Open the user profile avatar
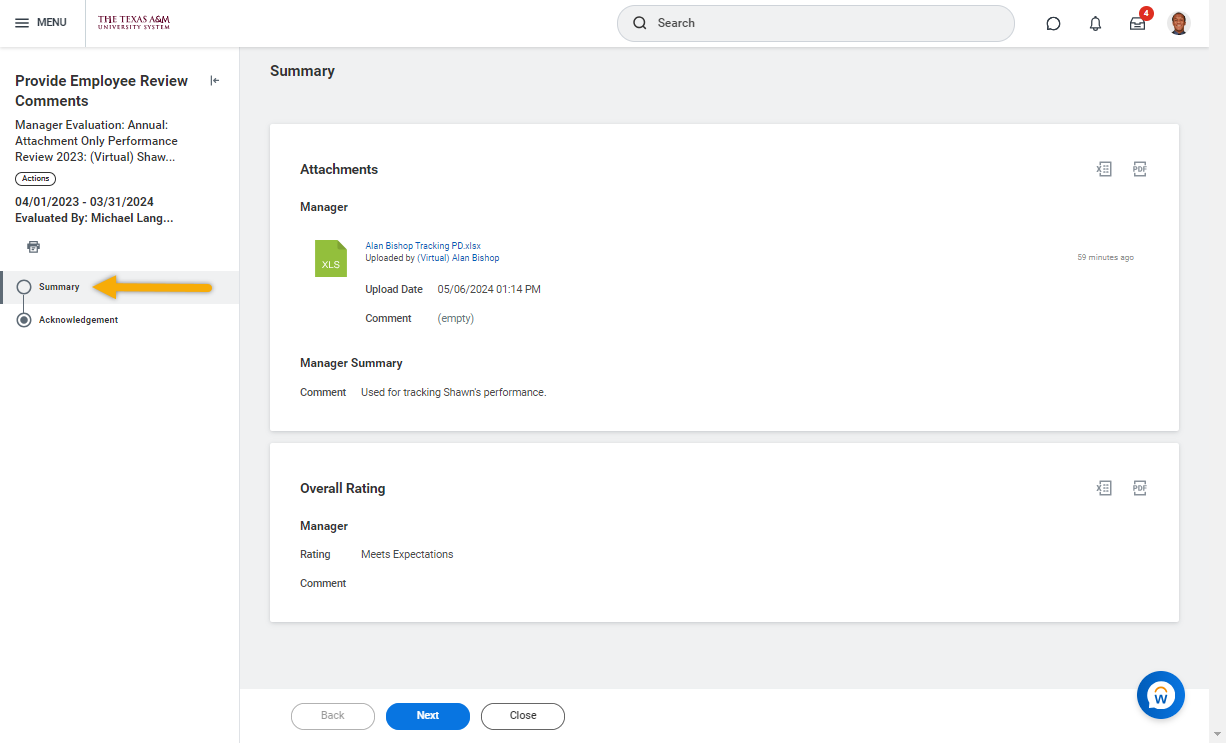Screen dimensions: 1226x743 click(1179, 23)
